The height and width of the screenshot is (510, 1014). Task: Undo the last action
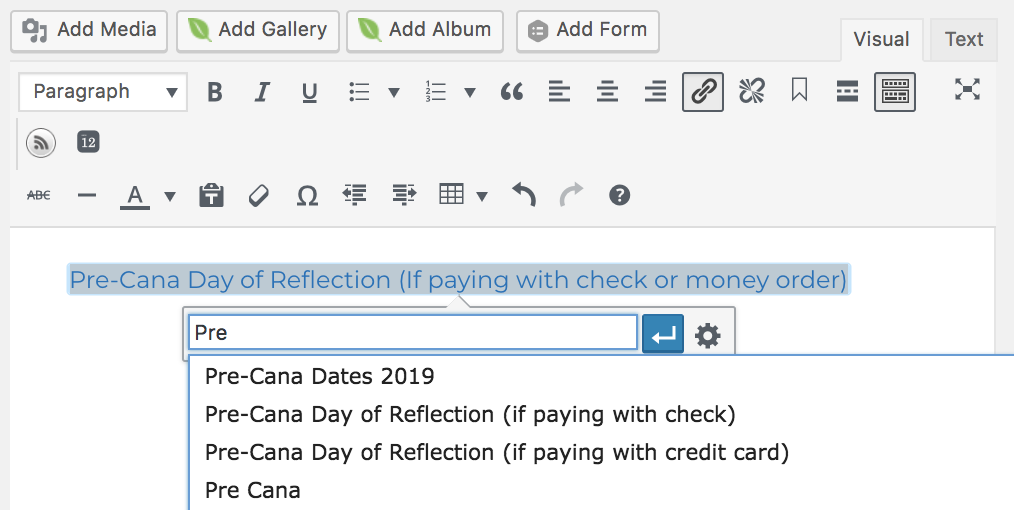pyautogui.click(x=524, y=195)
